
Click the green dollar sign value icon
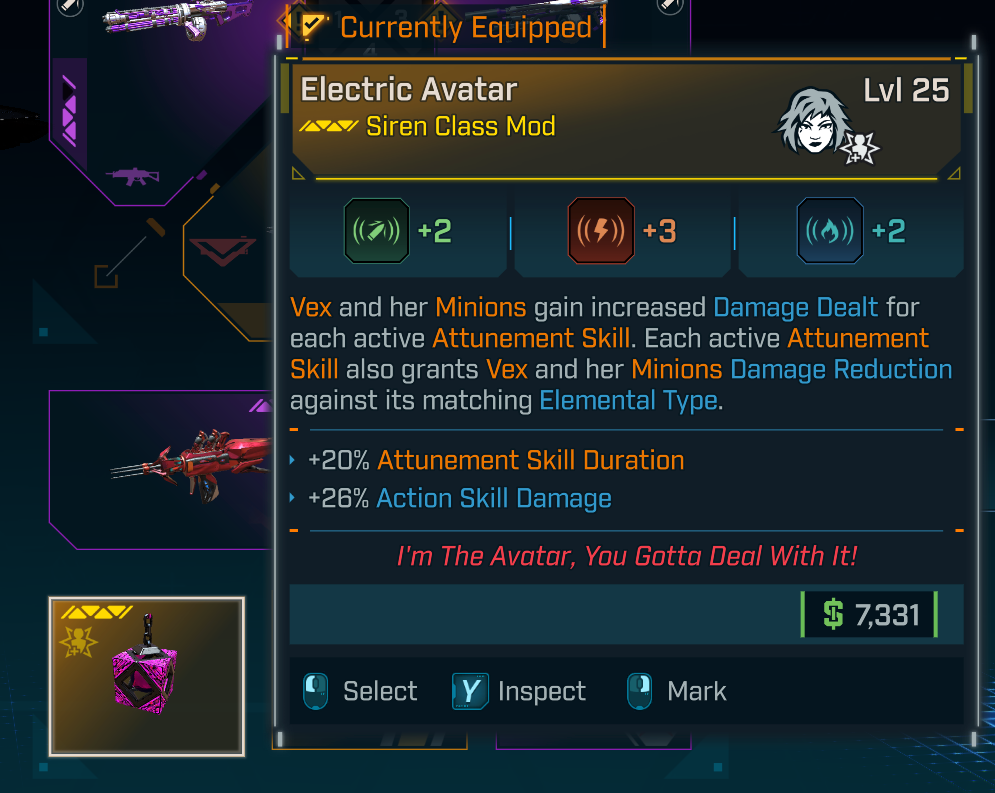pyautogui.click(x=833, y=614)
